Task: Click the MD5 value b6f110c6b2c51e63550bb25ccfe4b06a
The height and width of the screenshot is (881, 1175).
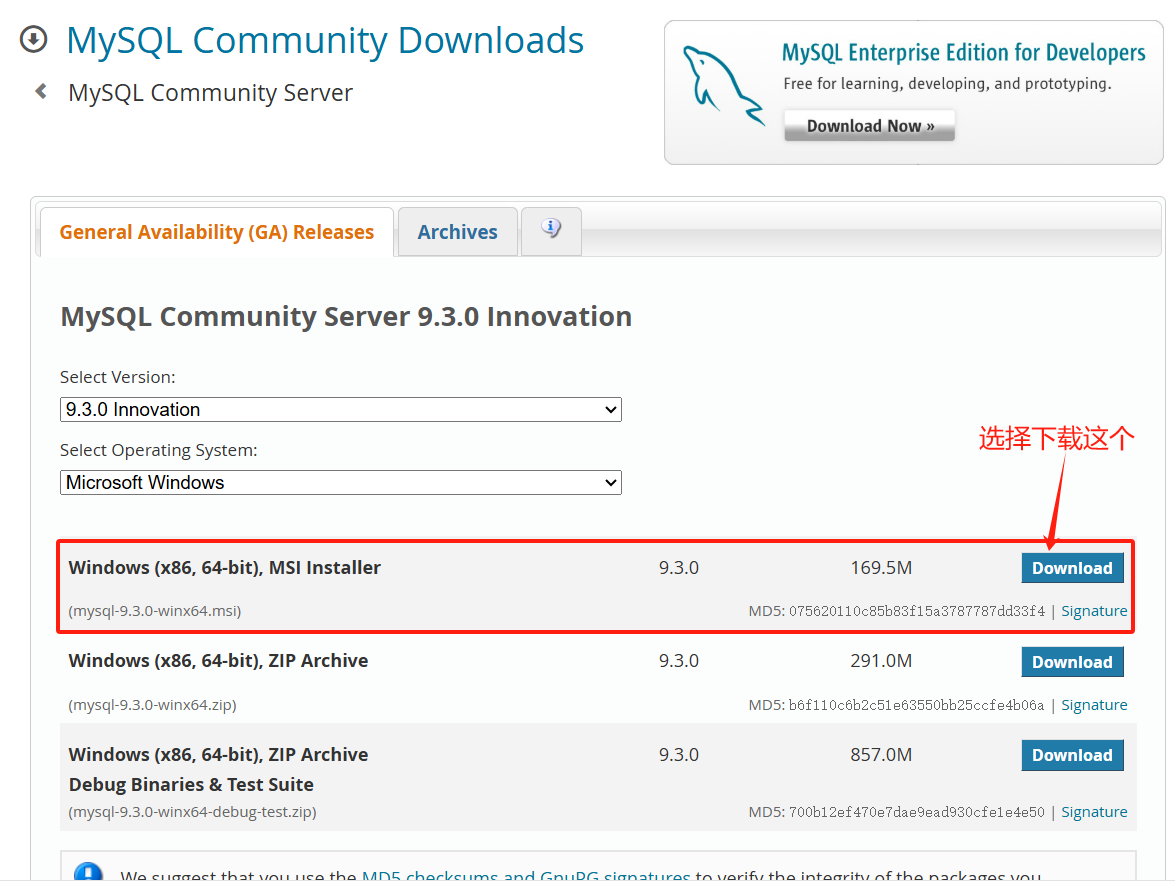Action: [x=916, y=705]
